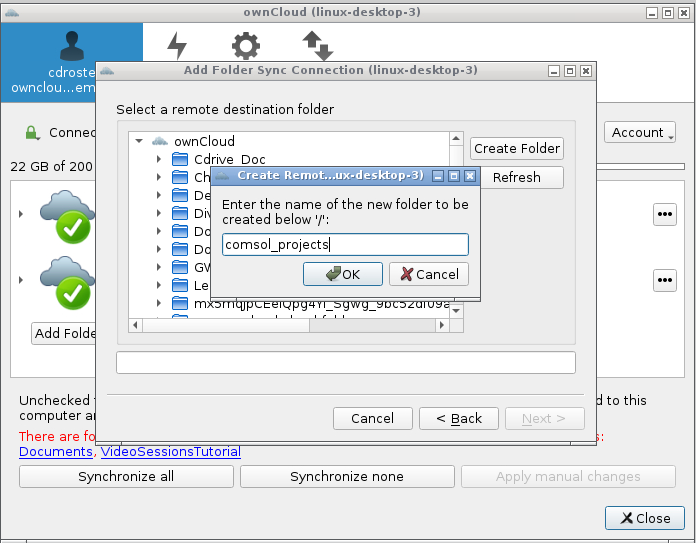
Task: Click the ownCloud root cloud icon in tree
Action: tap(160, 141)
